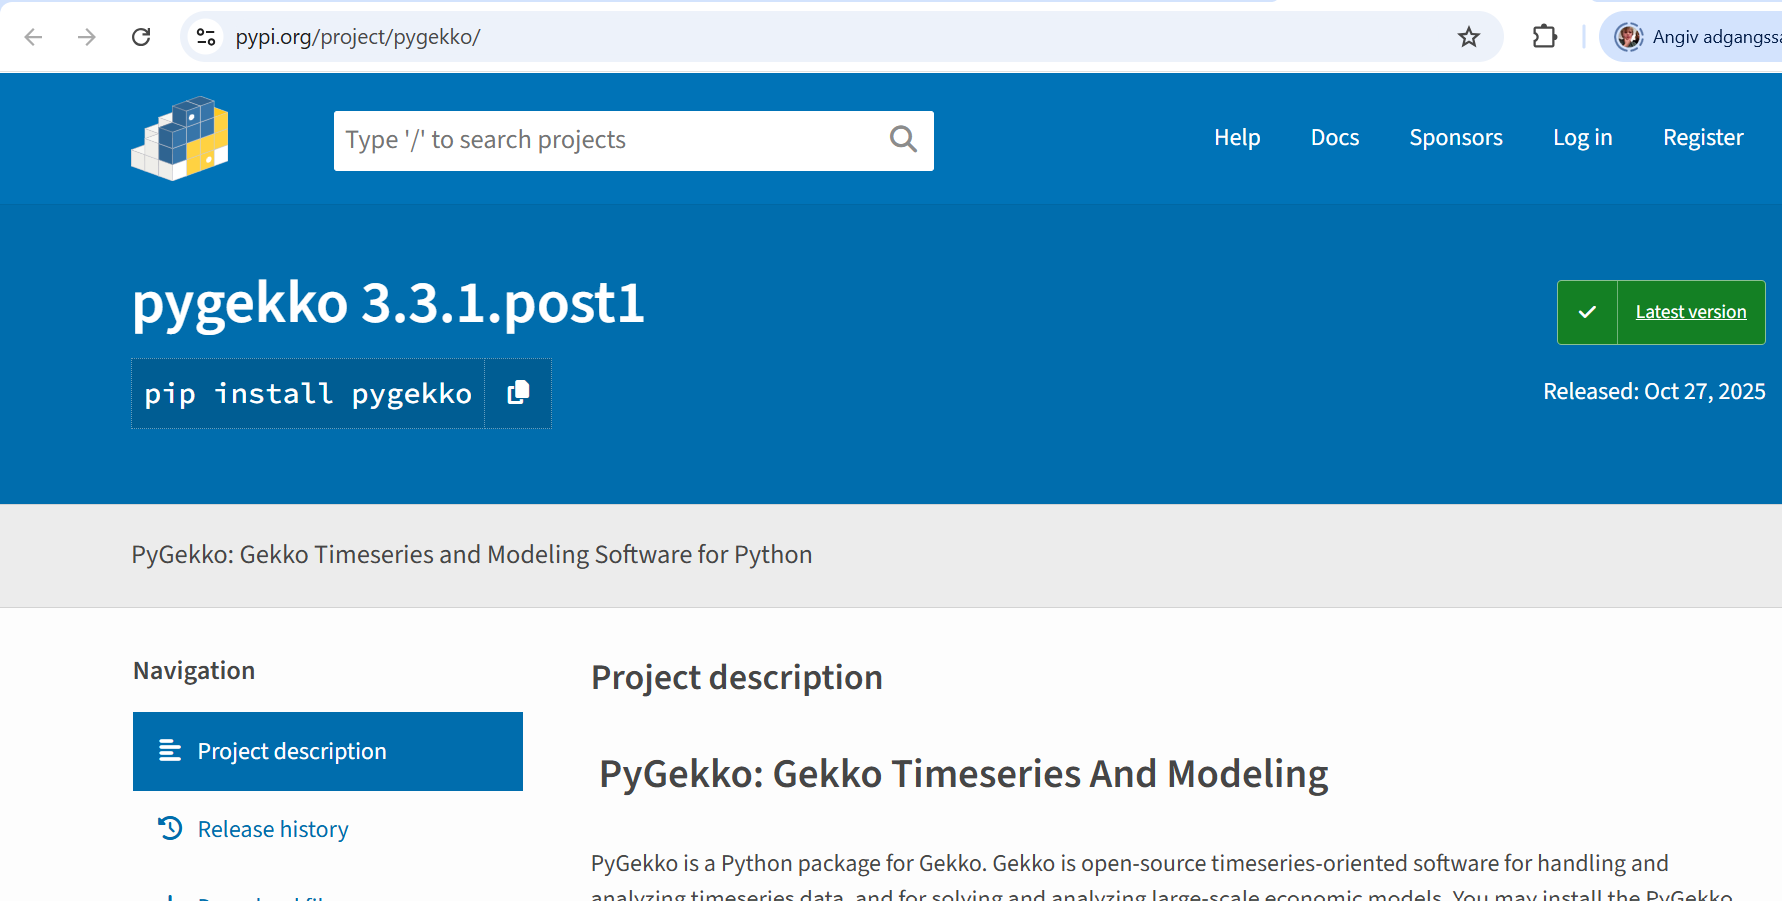Screen dimensions: 1782x901
Task: Click the address bar URL
Action: [358, 37]
